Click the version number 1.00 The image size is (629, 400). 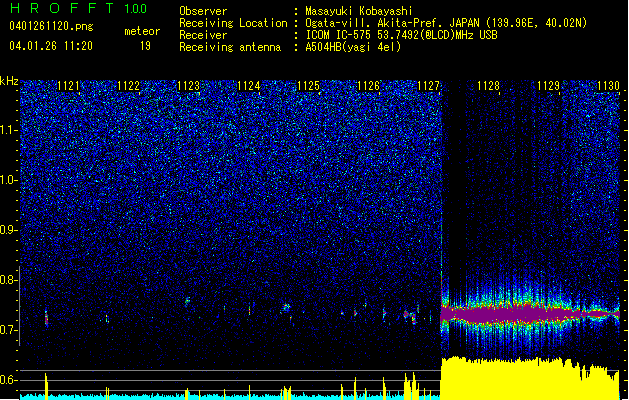click(x=135, y=9)
